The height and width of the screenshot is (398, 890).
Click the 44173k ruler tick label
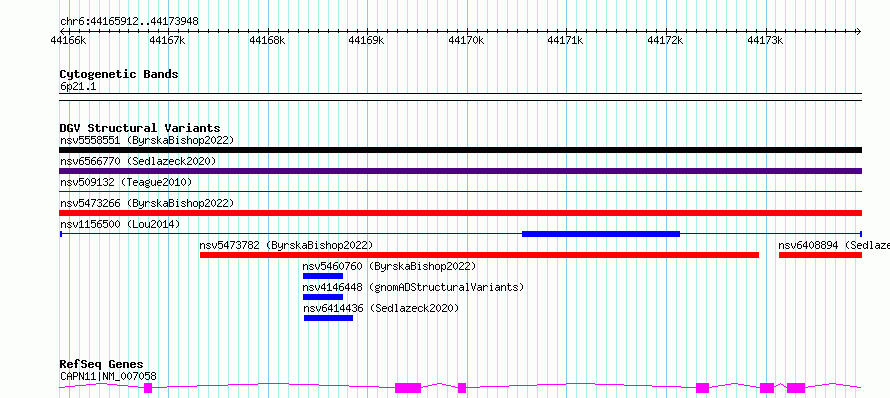coord(766,40)
